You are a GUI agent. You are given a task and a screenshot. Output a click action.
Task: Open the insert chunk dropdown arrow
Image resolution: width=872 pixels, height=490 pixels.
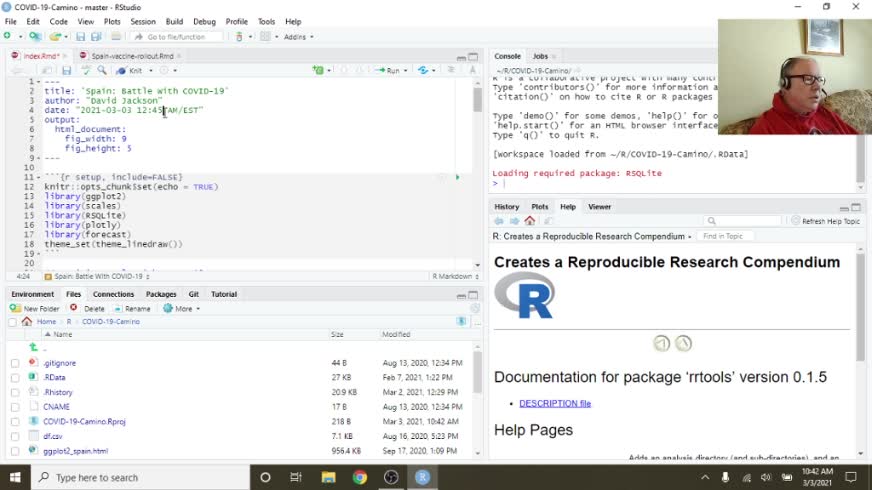[329, 71]
